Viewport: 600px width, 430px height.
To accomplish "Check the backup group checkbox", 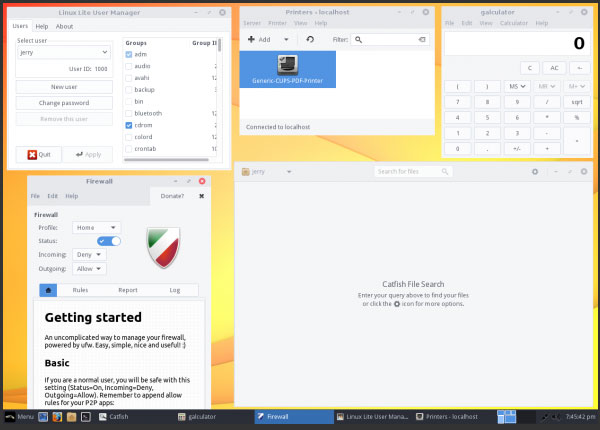I will [129, 90].
